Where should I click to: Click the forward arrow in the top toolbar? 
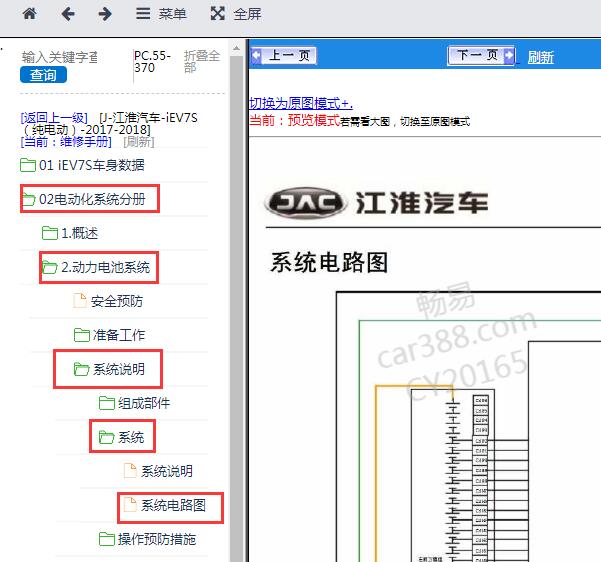pyautogui.click(x=105, y=14)
